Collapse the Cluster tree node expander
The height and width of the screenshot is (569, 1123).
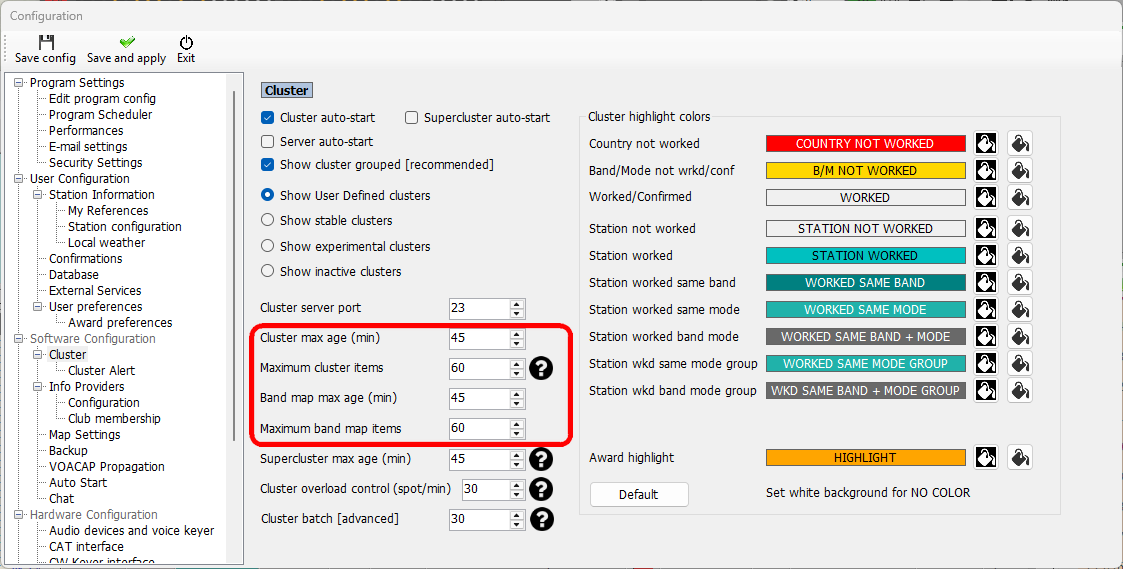[x=38, y=354]
